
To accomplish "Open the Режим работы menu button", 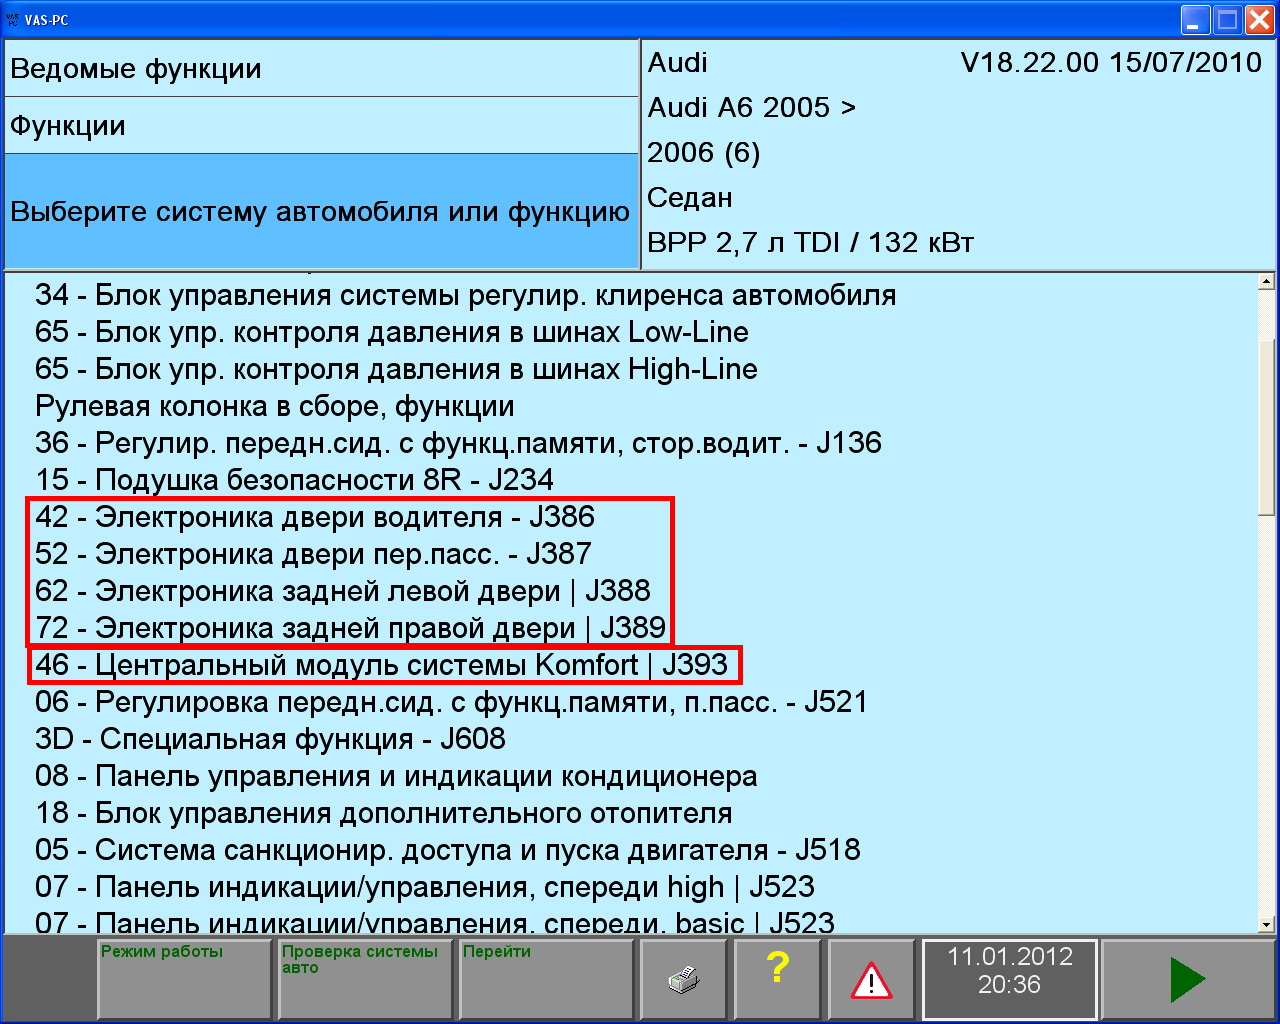I will tap(185, 979).
